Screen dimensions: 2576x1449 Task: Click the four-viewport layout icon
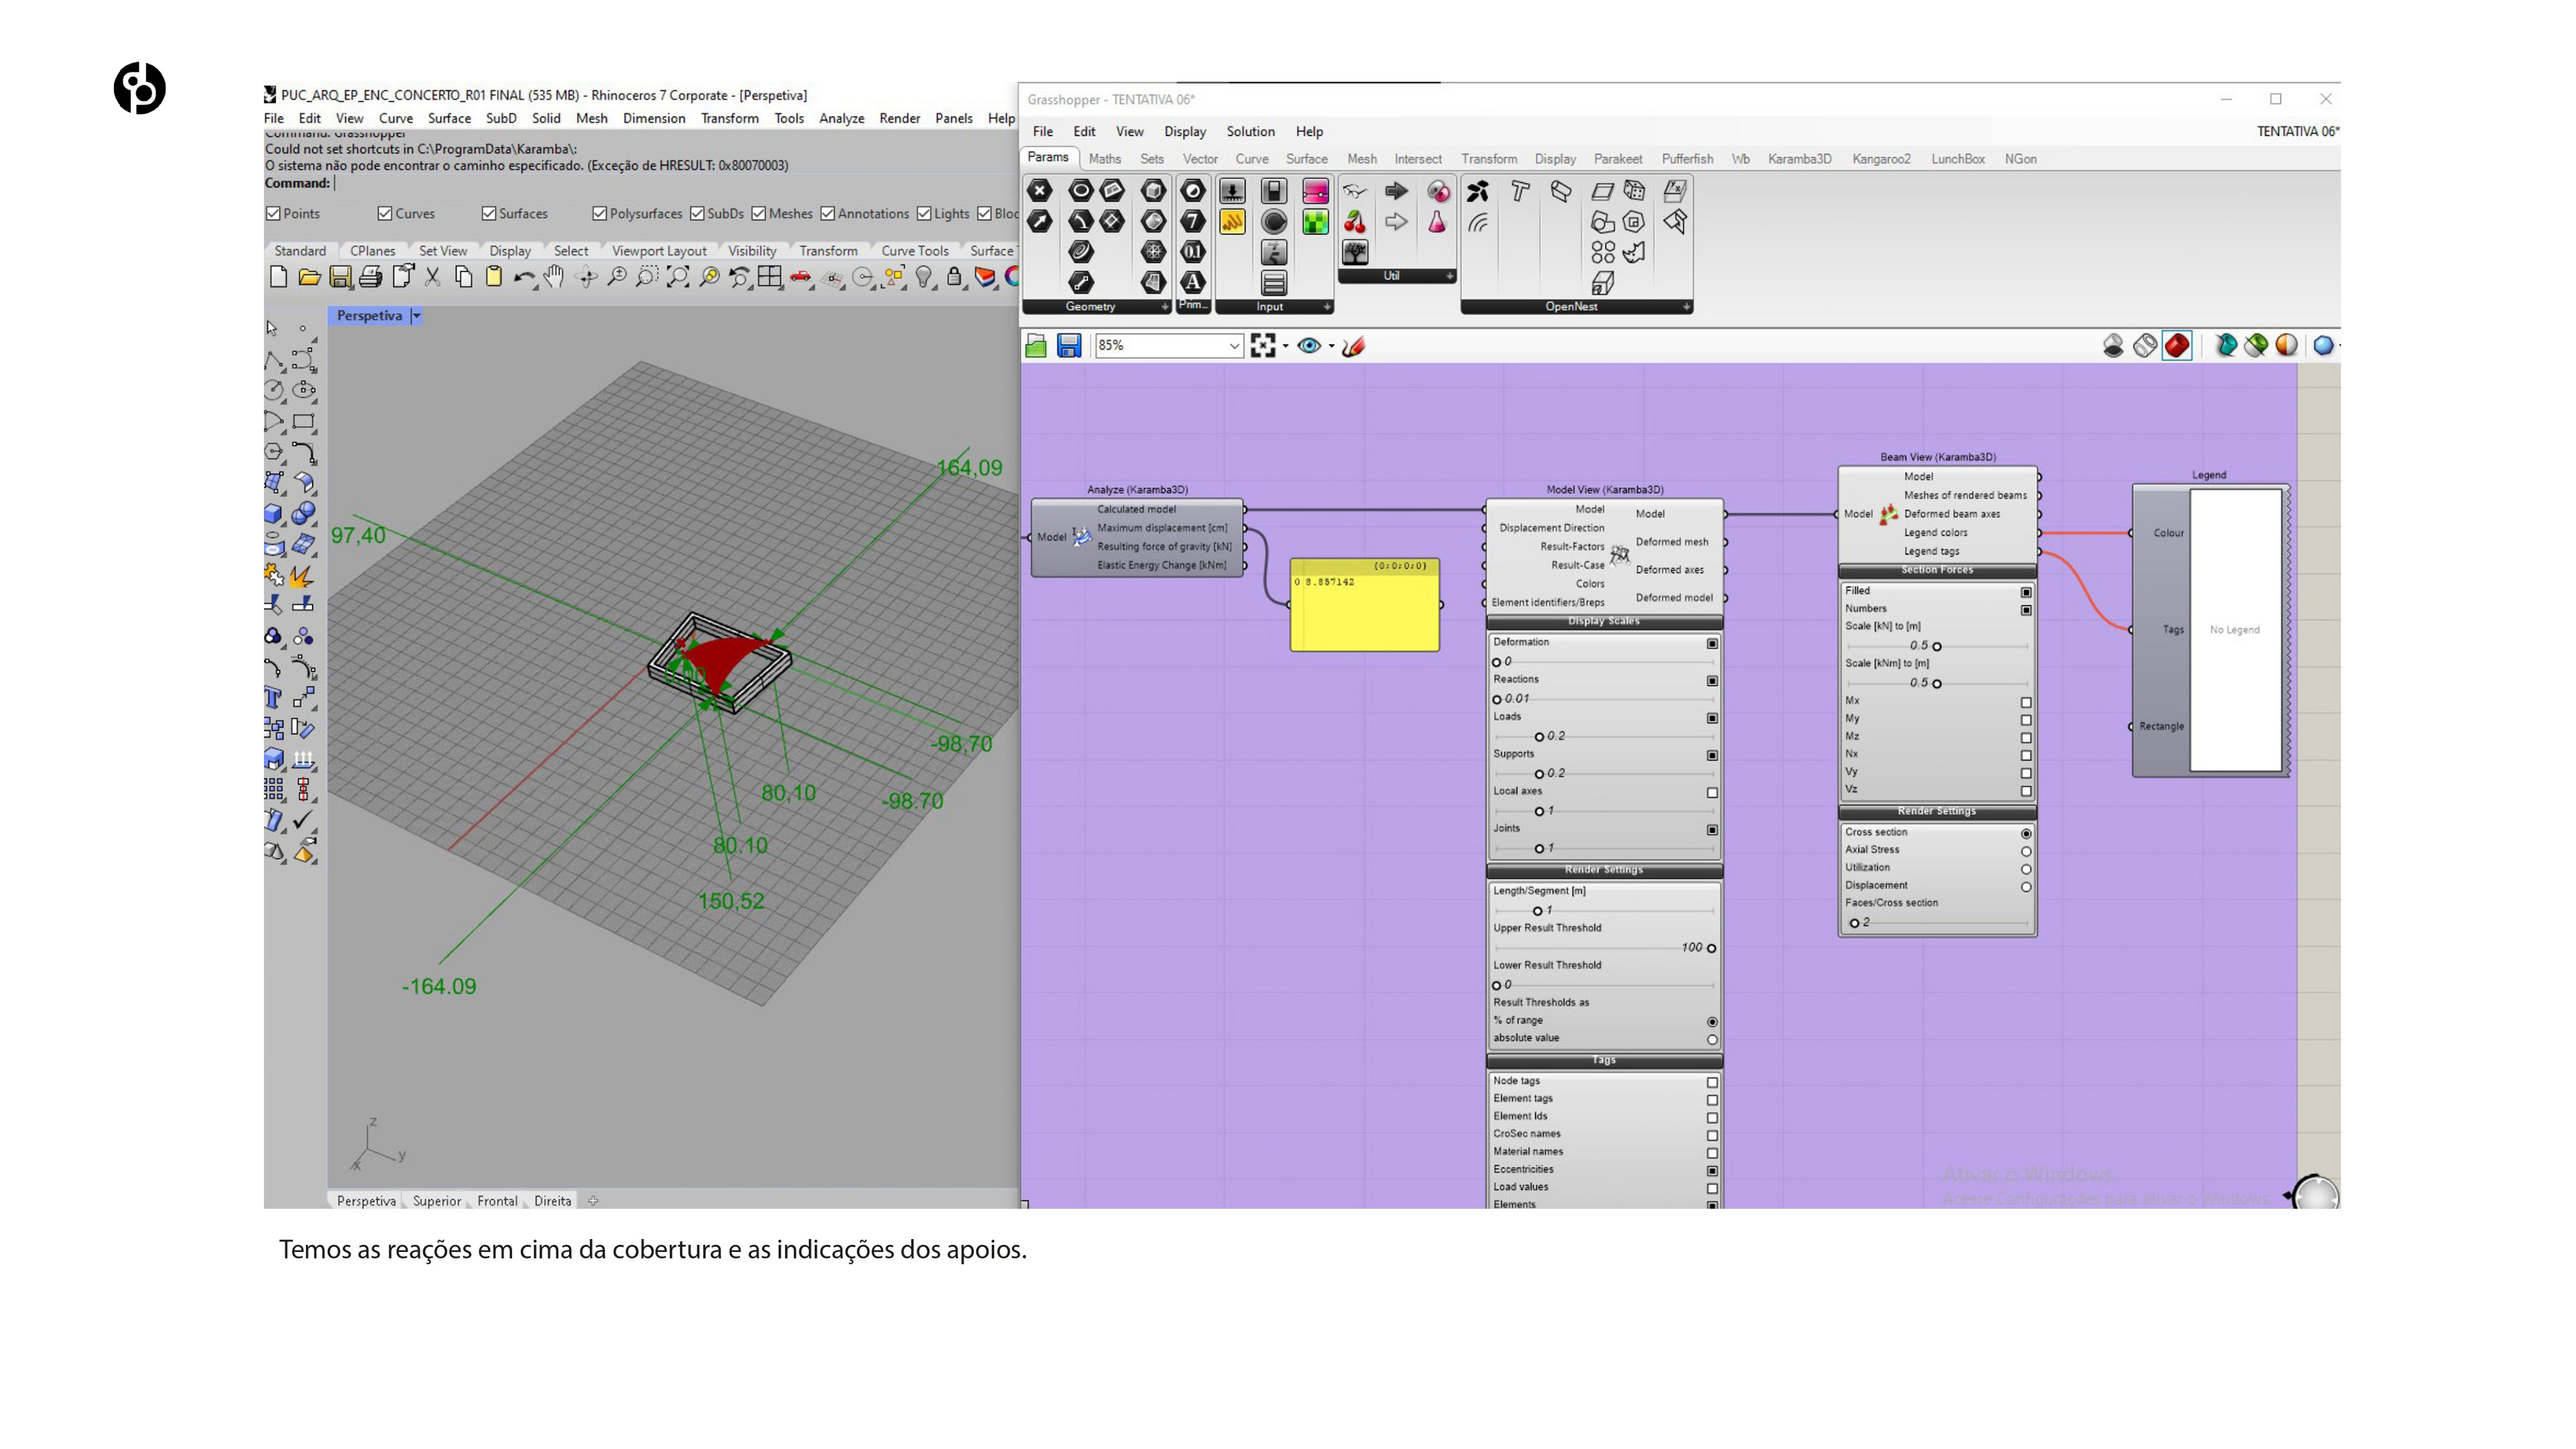pos(769,277)
